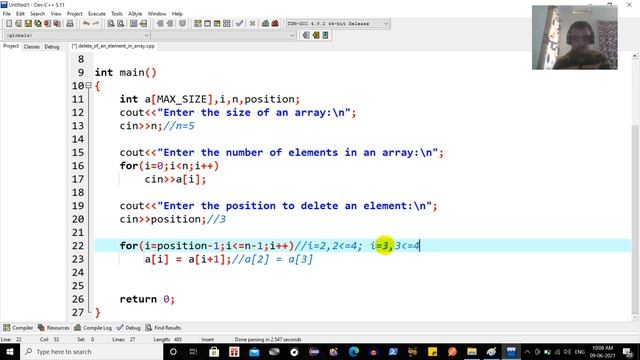Click the 'return 0;' code line

[x=147, y=299]
